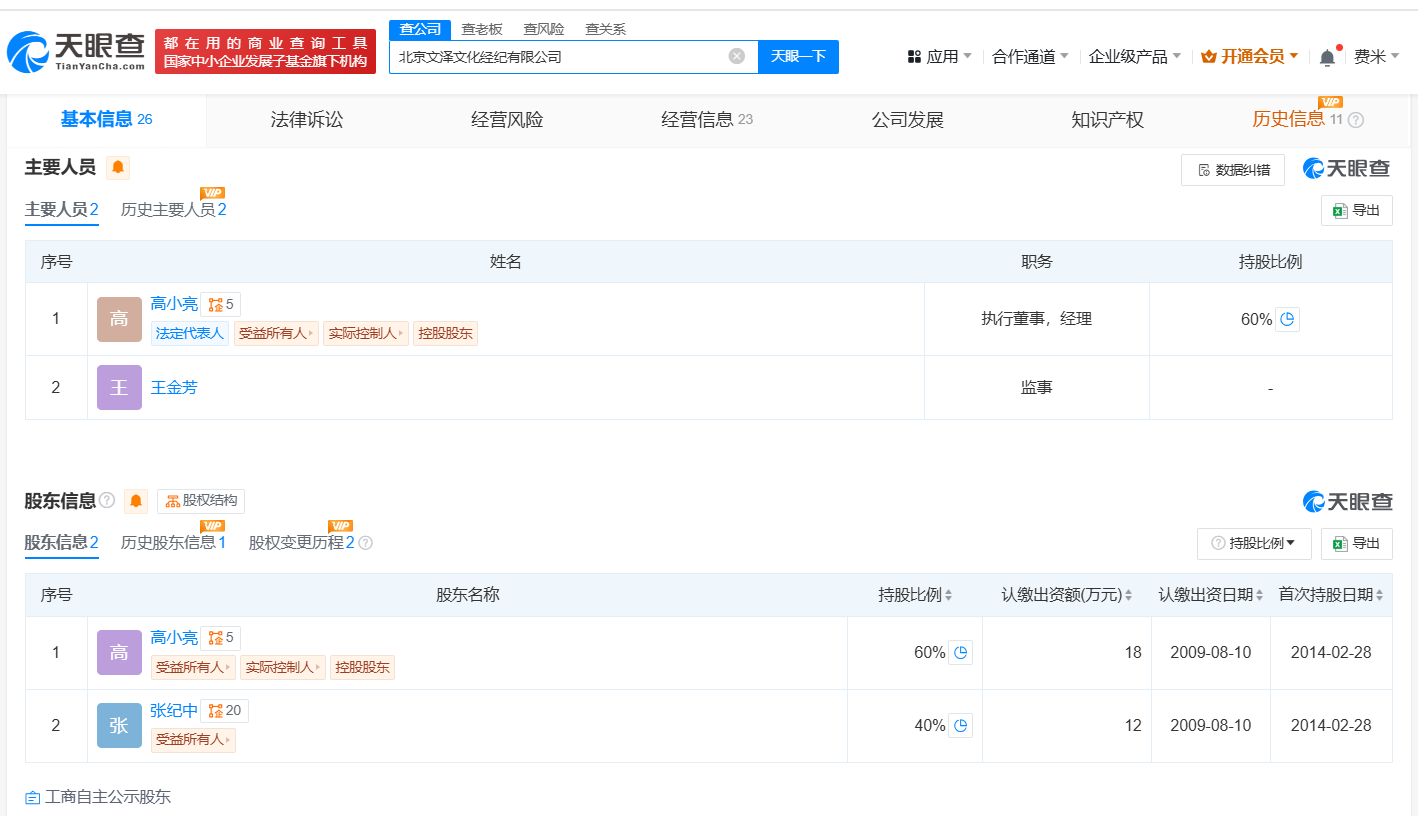The image size is (1418, 816).
Task: Select 查老板 search mode tab
Action: point(482,30)
